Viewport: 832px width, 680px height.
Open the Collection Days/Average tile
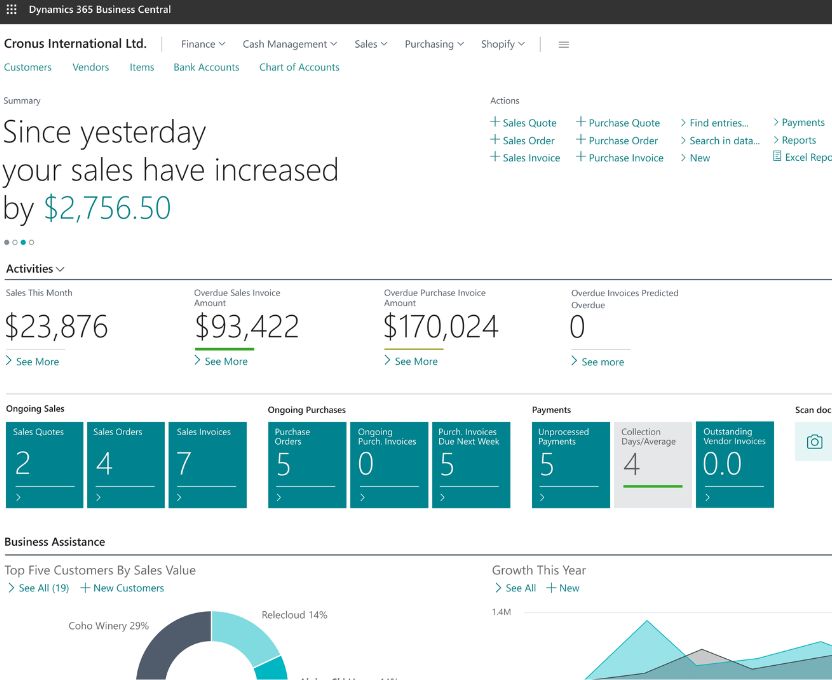pos(653,465)
